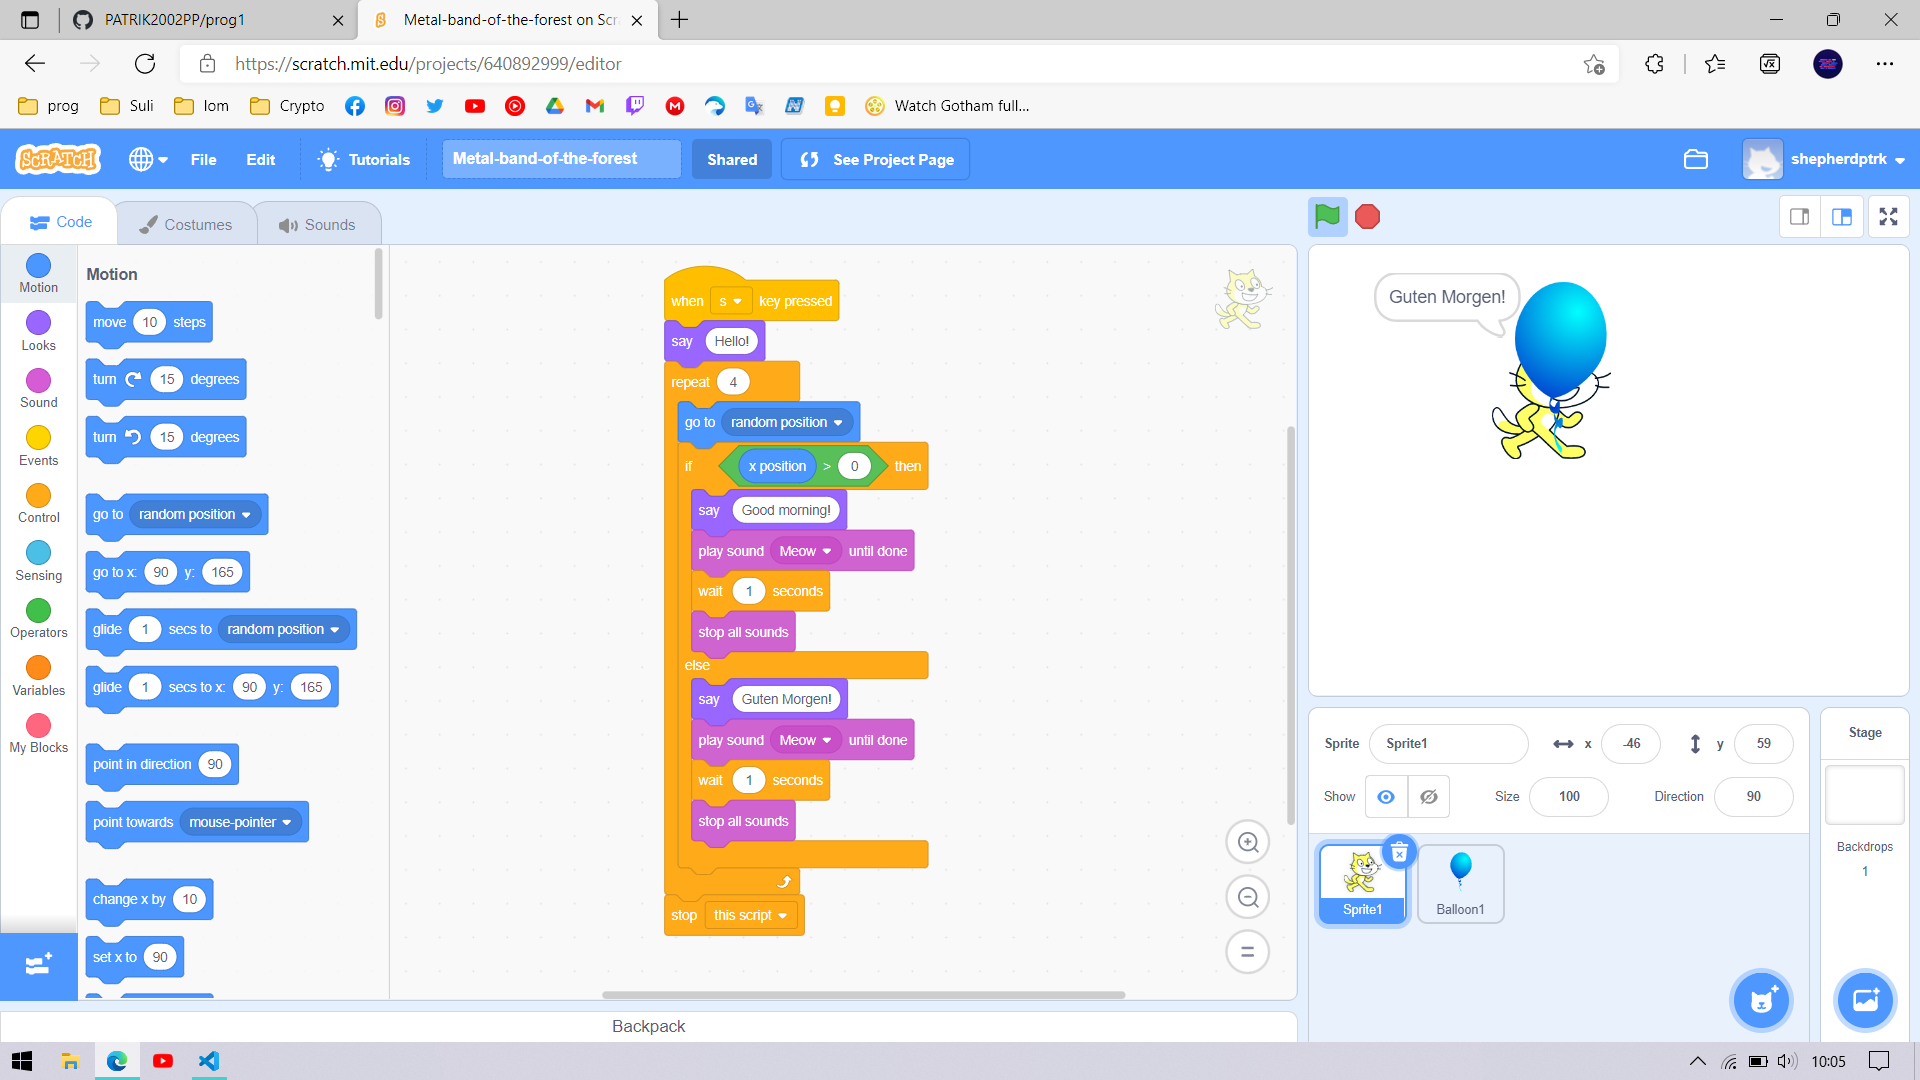The image size is (1920, 1080).
Task: Open the Tutorials link
Action: (364, 159)
